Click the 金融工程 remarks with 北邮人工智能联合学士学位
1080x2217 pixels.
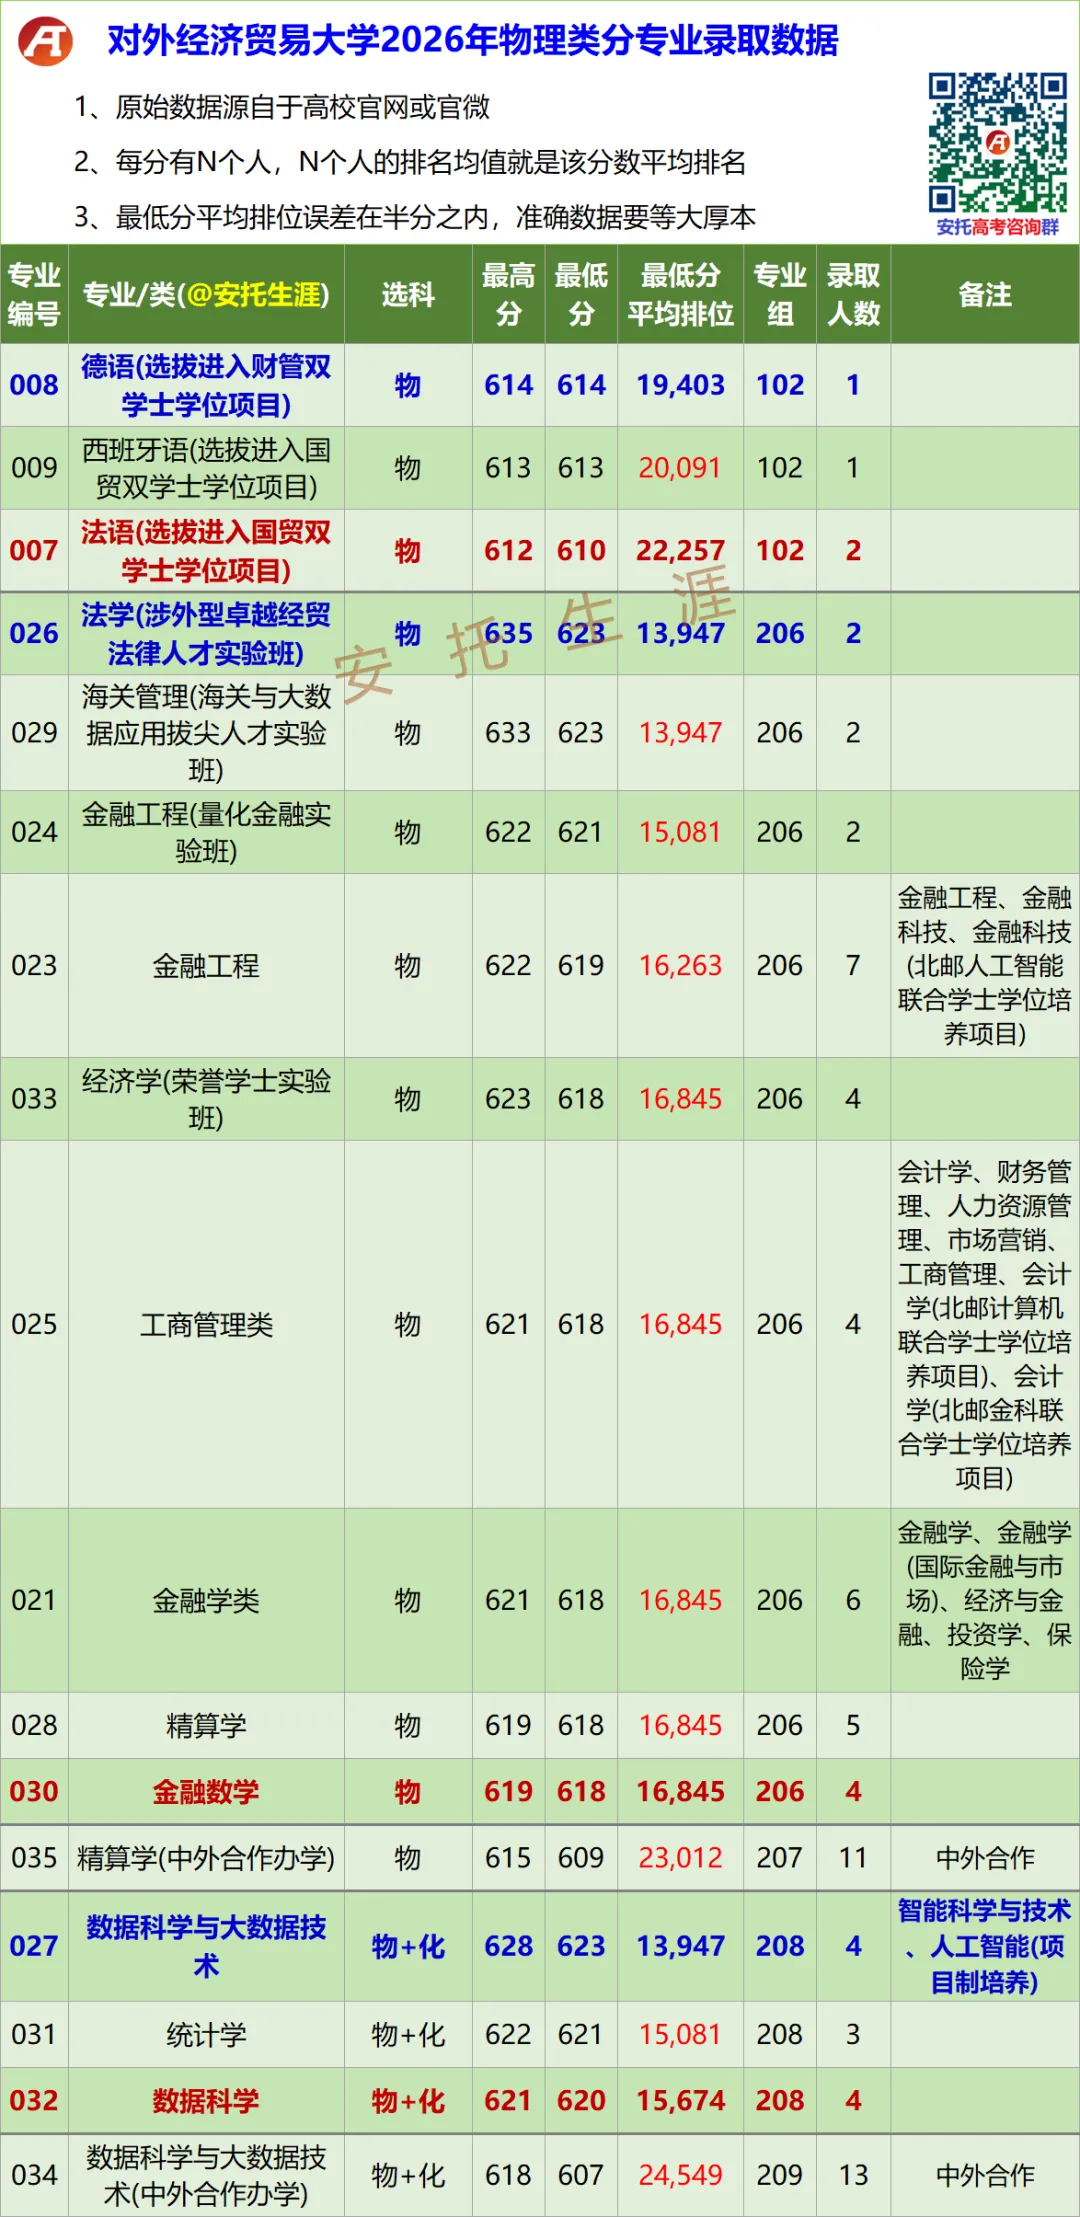[985, 966]
